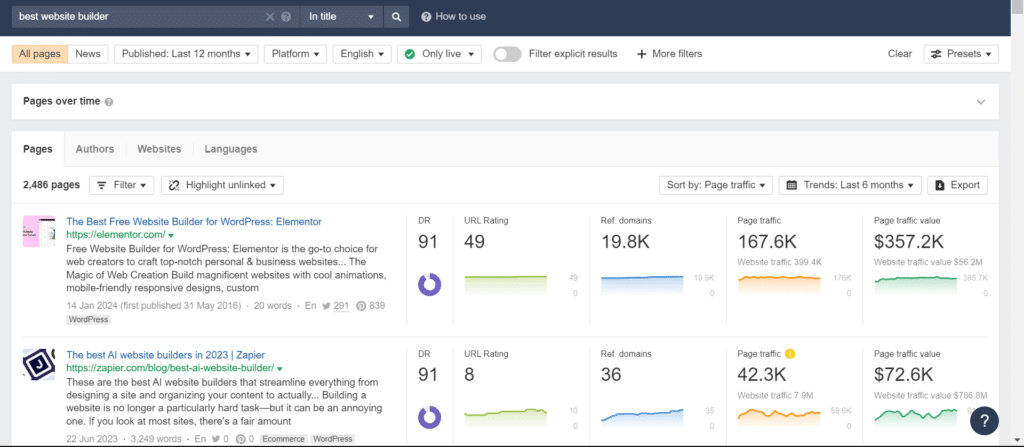The image size is (1024, 447).
Task: Open the Platform filter dropdown
Action: [295, 54]
